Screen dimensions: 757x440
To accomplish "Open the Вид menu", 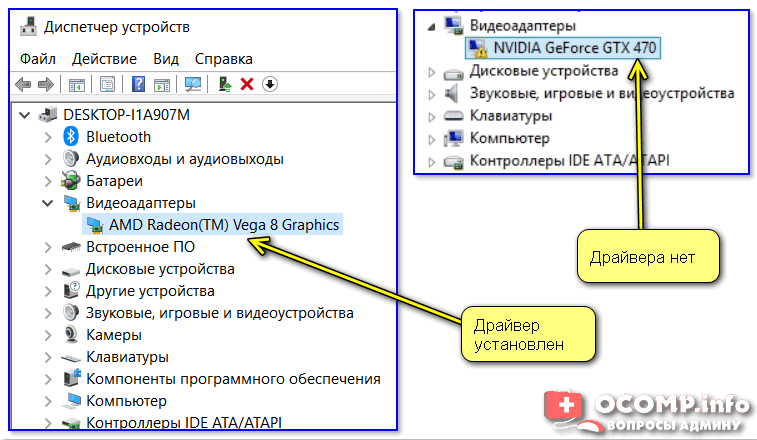I will click(166, 59).
